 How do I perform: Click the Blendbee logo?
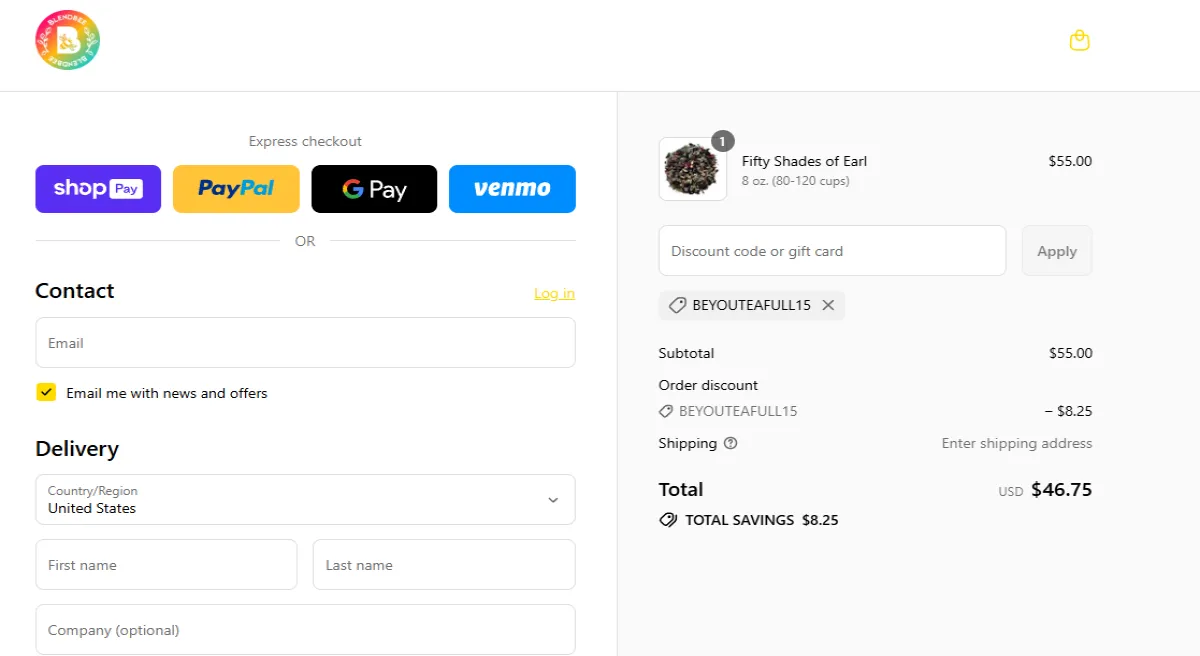[x=67, y=40]
